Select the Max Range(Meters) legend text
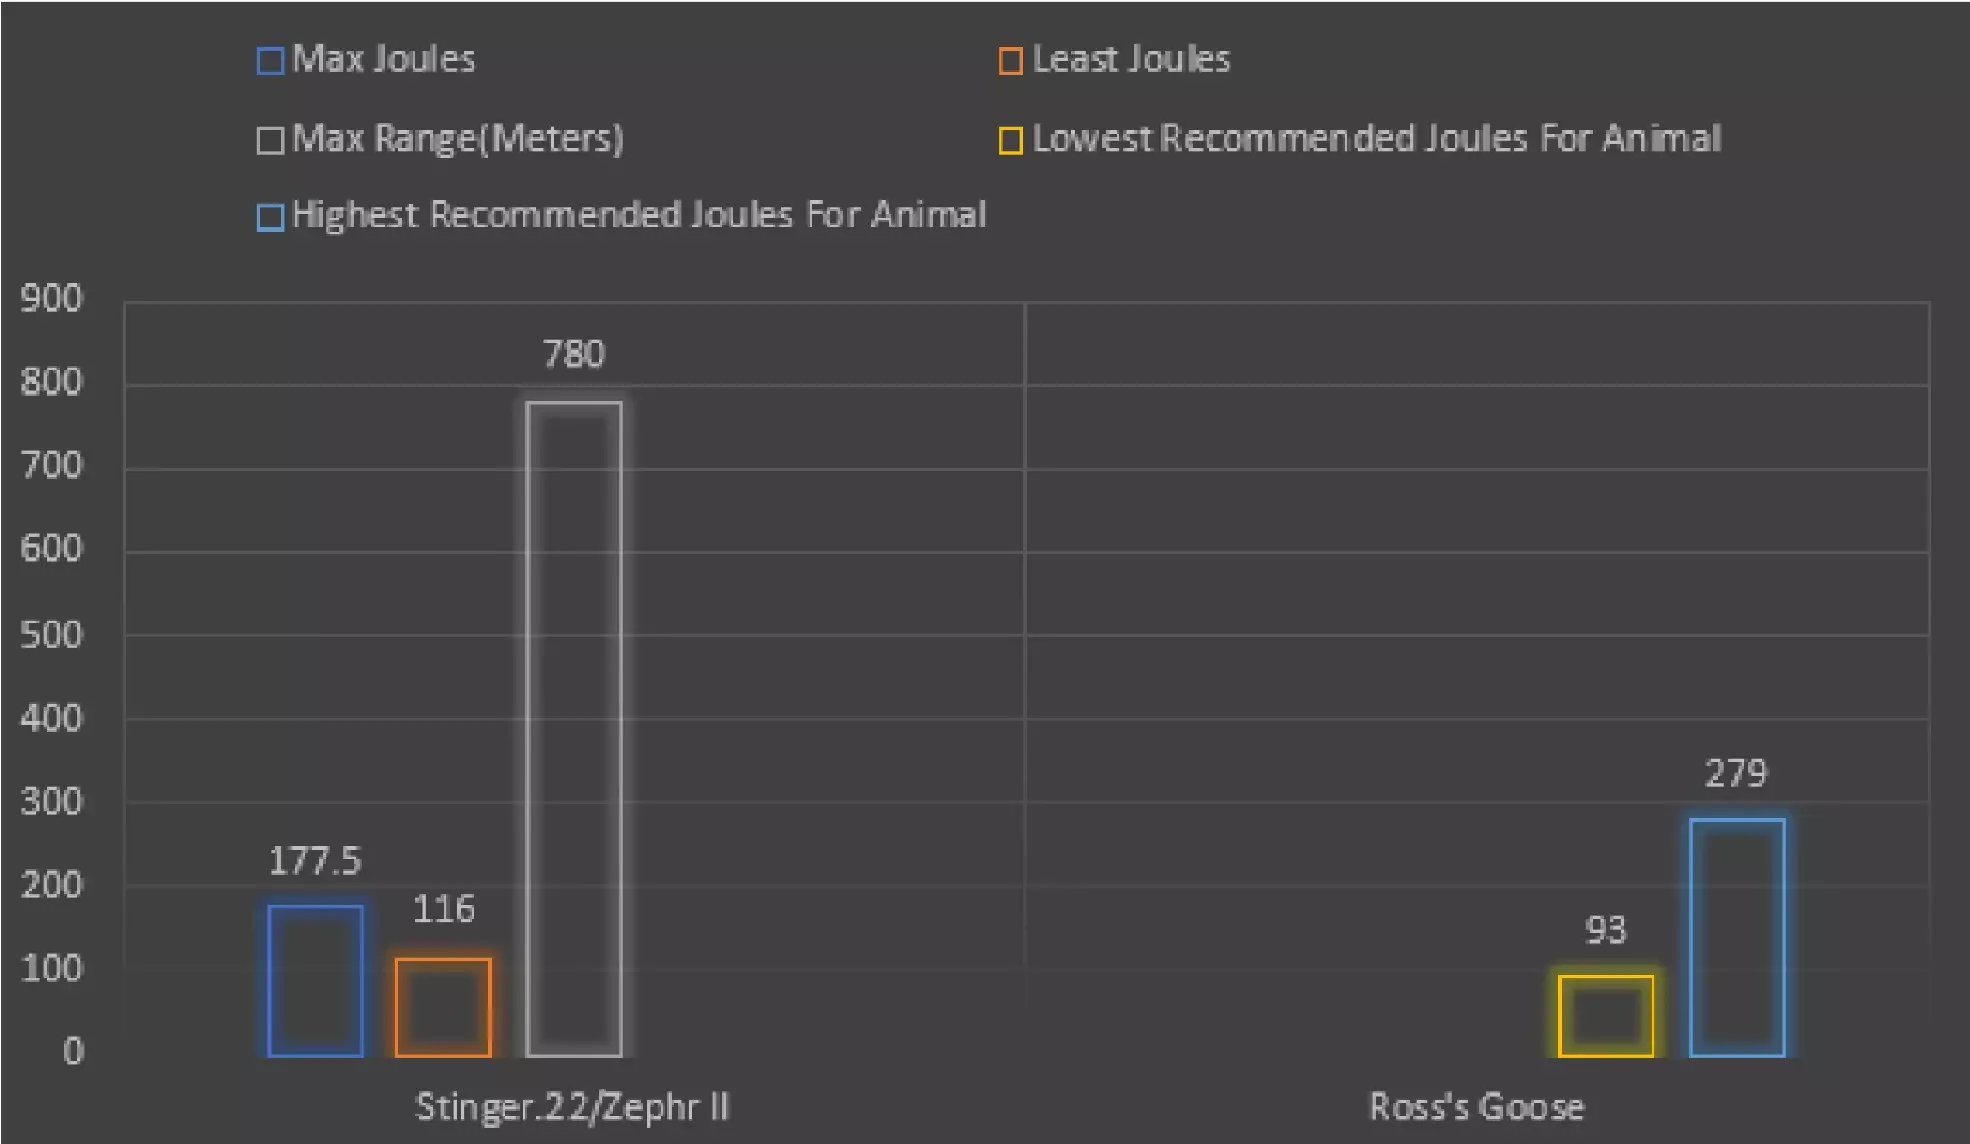 [458, 138]
